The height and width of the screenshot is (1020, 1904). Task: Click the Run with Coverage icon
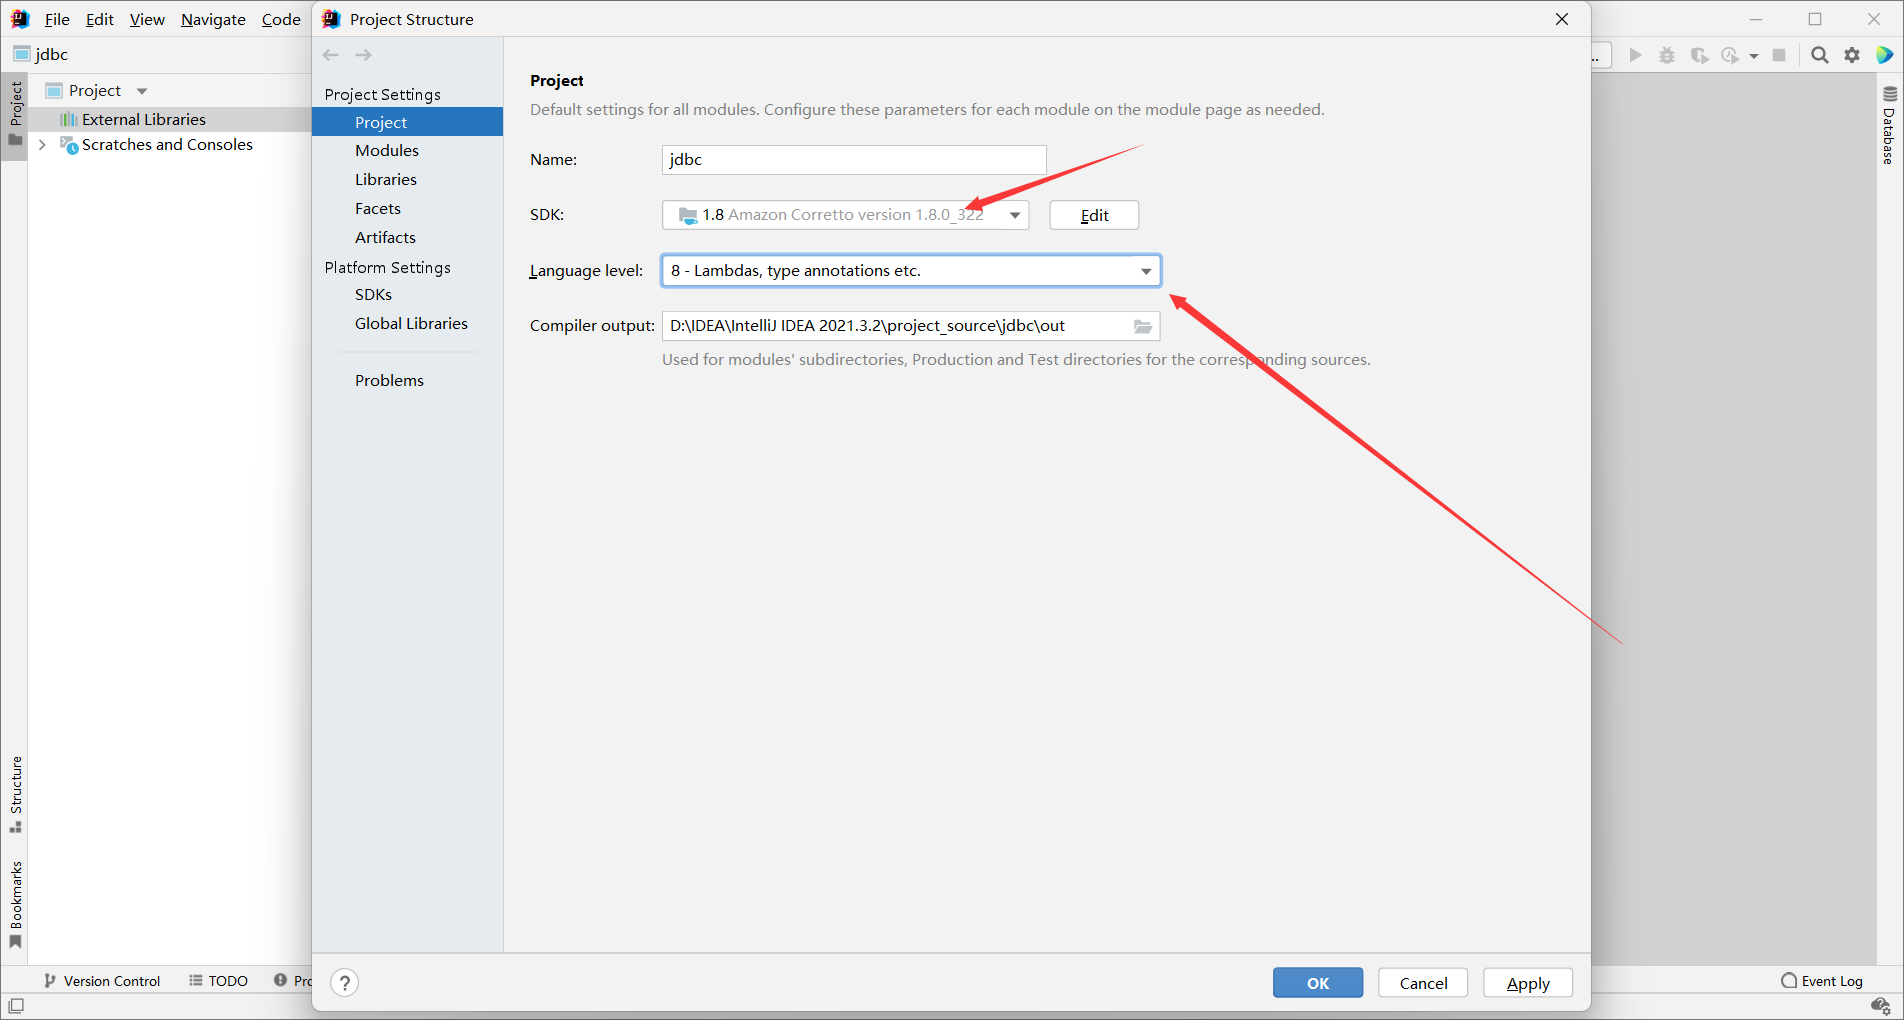click(x=1699, y=55)
